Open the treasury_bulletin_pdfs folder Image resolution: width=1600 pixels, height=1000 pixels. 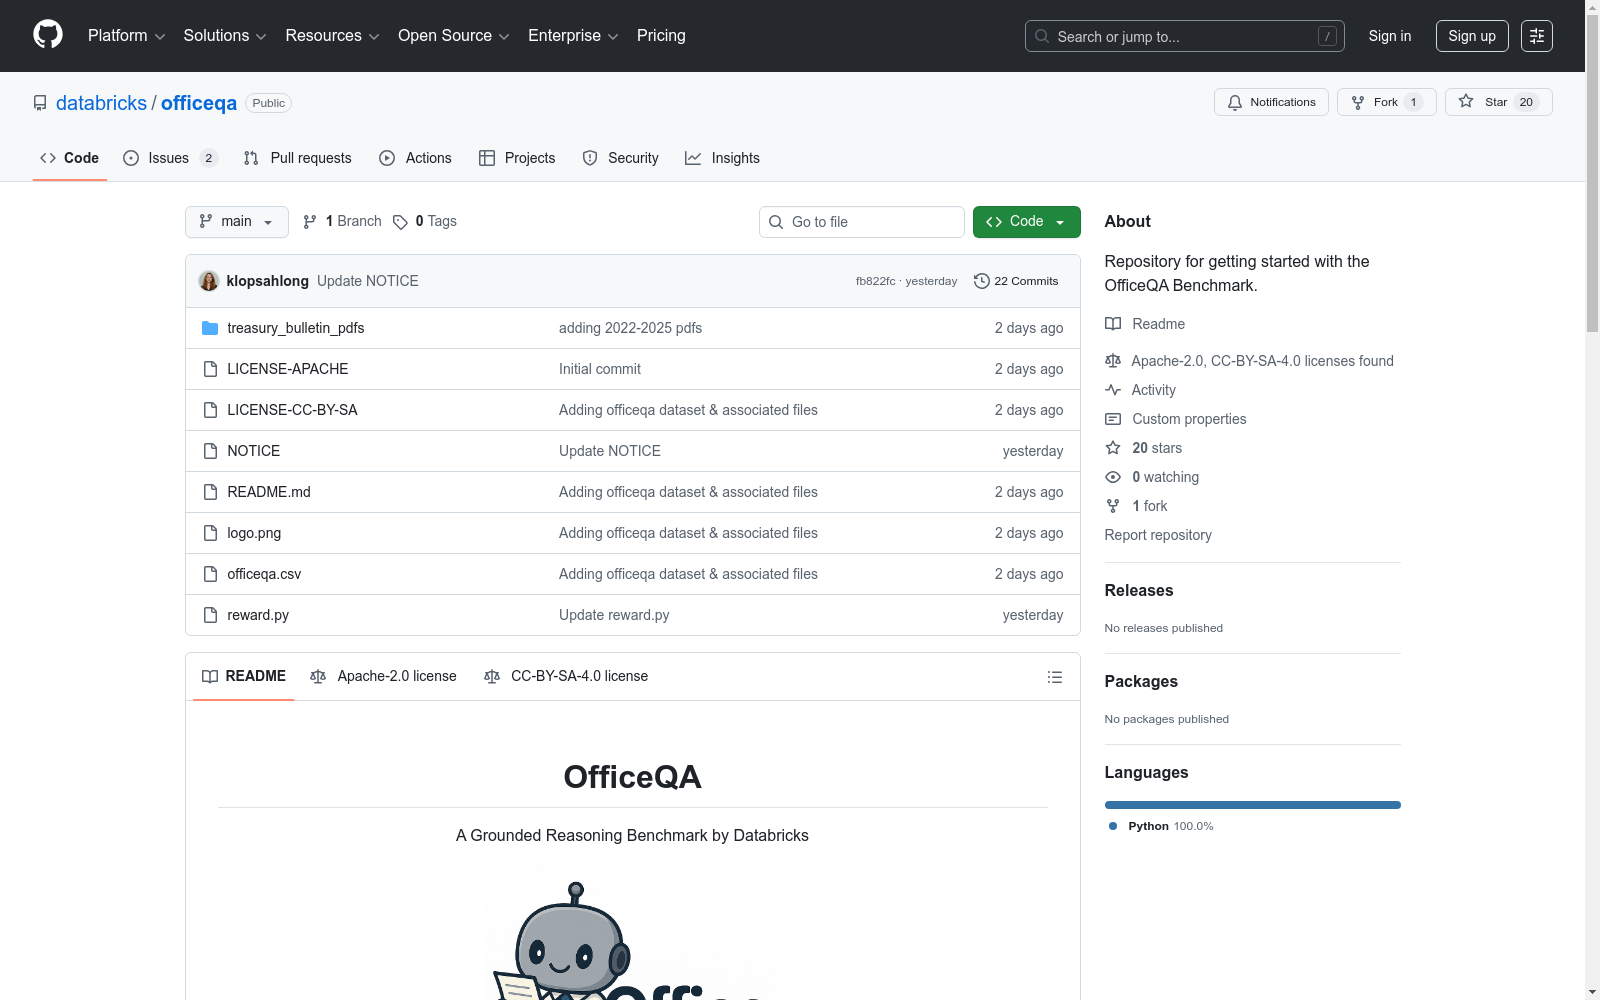click(x=296, y=328)
